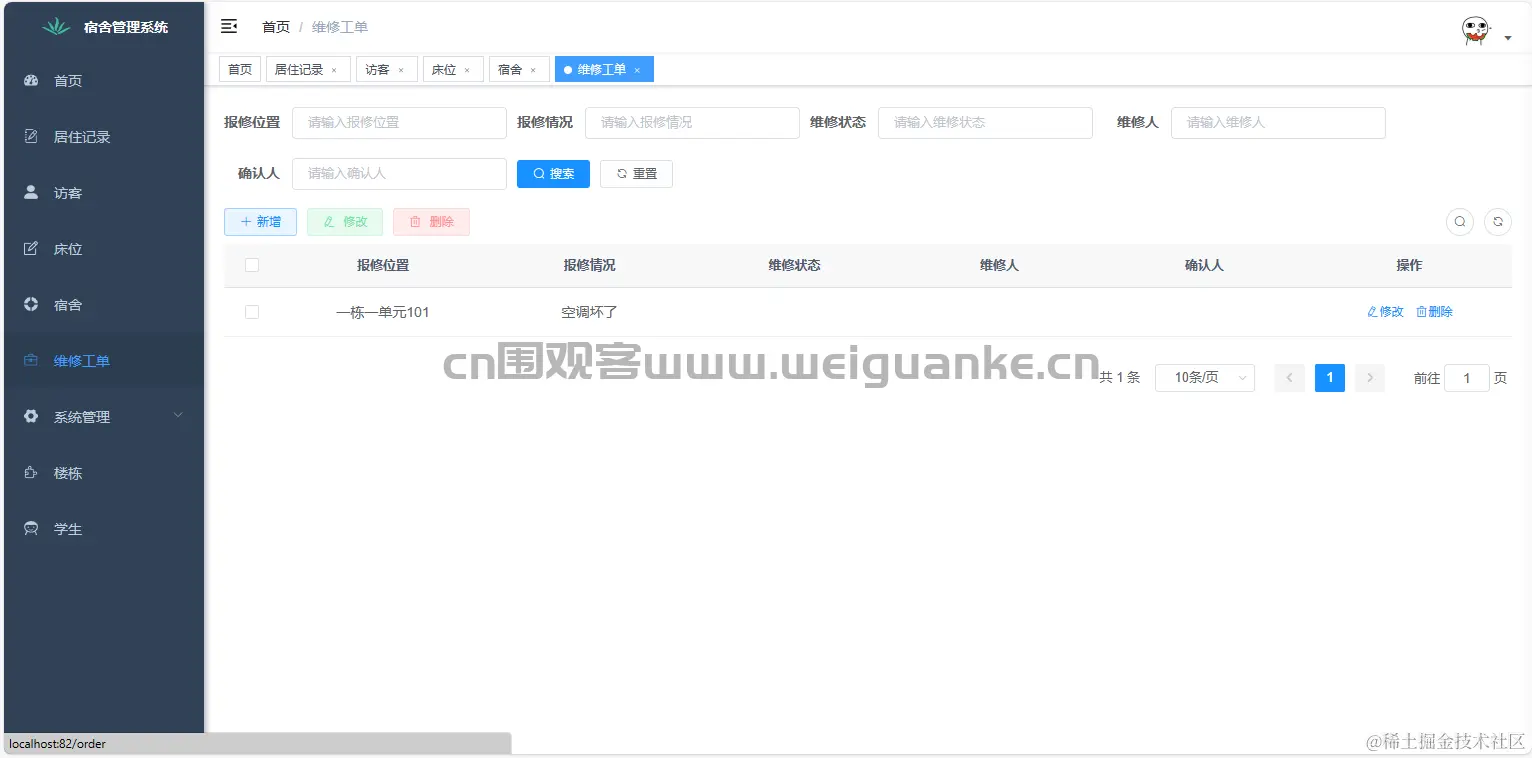Click the circular refresh icon above the table
The width and height of the screenshot is (1532, 758).
(x=1498, y=222)
